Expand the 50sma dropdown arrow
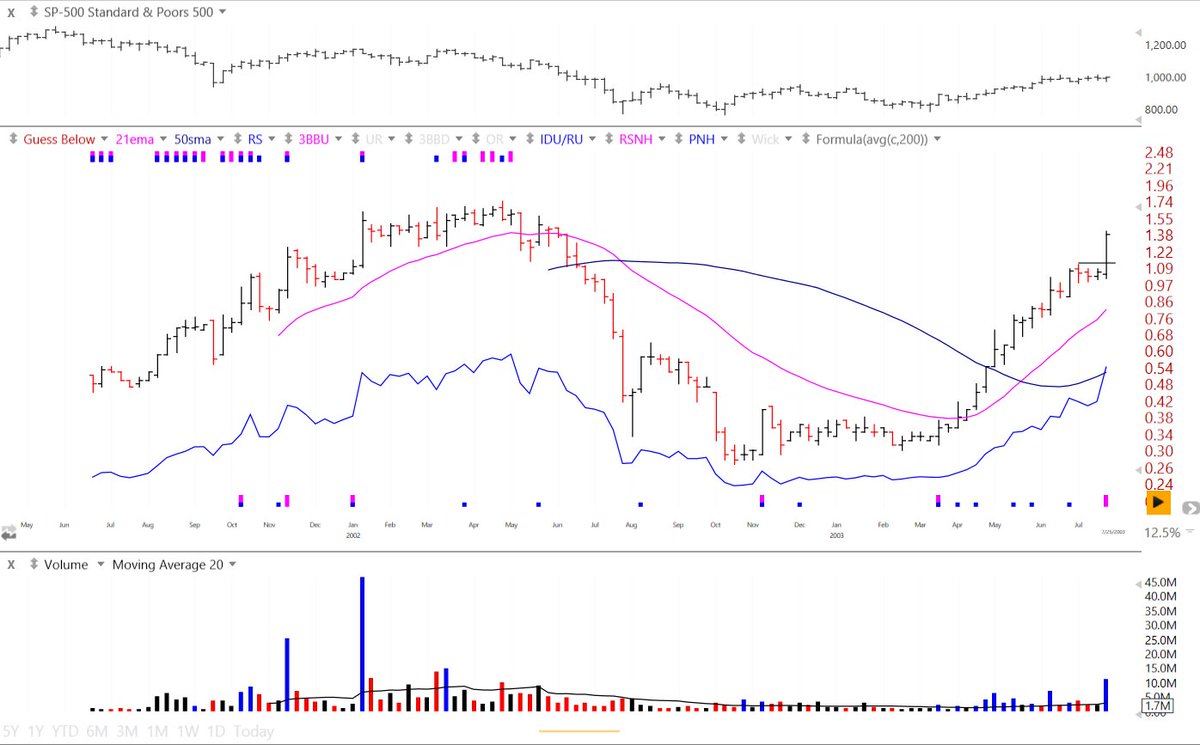This screenshot has width=1200, height=745. click(x=222, y=139)
